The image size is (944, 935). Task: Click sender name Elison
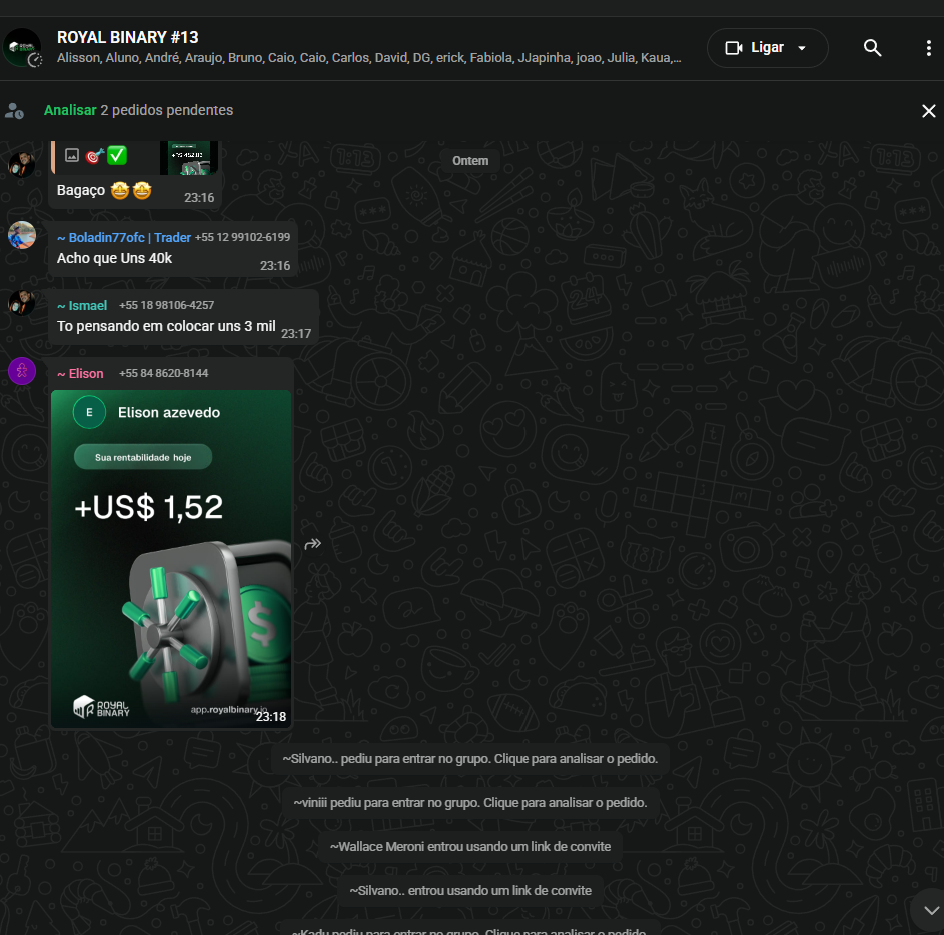pos(80,374)
